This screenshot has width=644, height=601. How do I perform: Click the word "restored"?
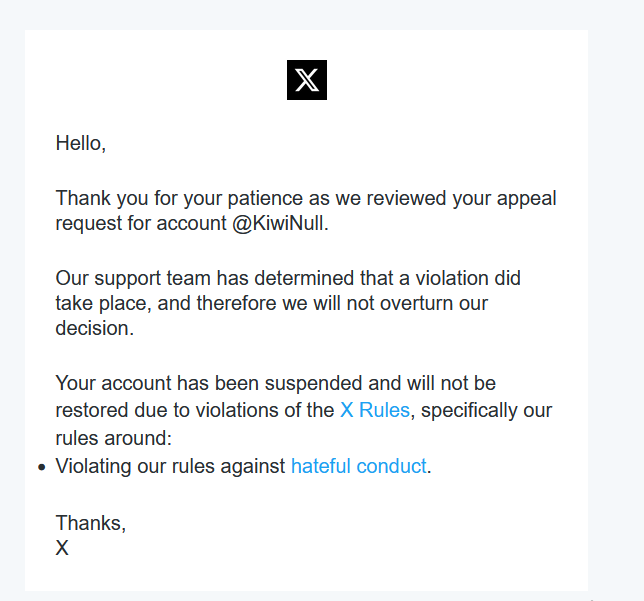pos(93,410)
